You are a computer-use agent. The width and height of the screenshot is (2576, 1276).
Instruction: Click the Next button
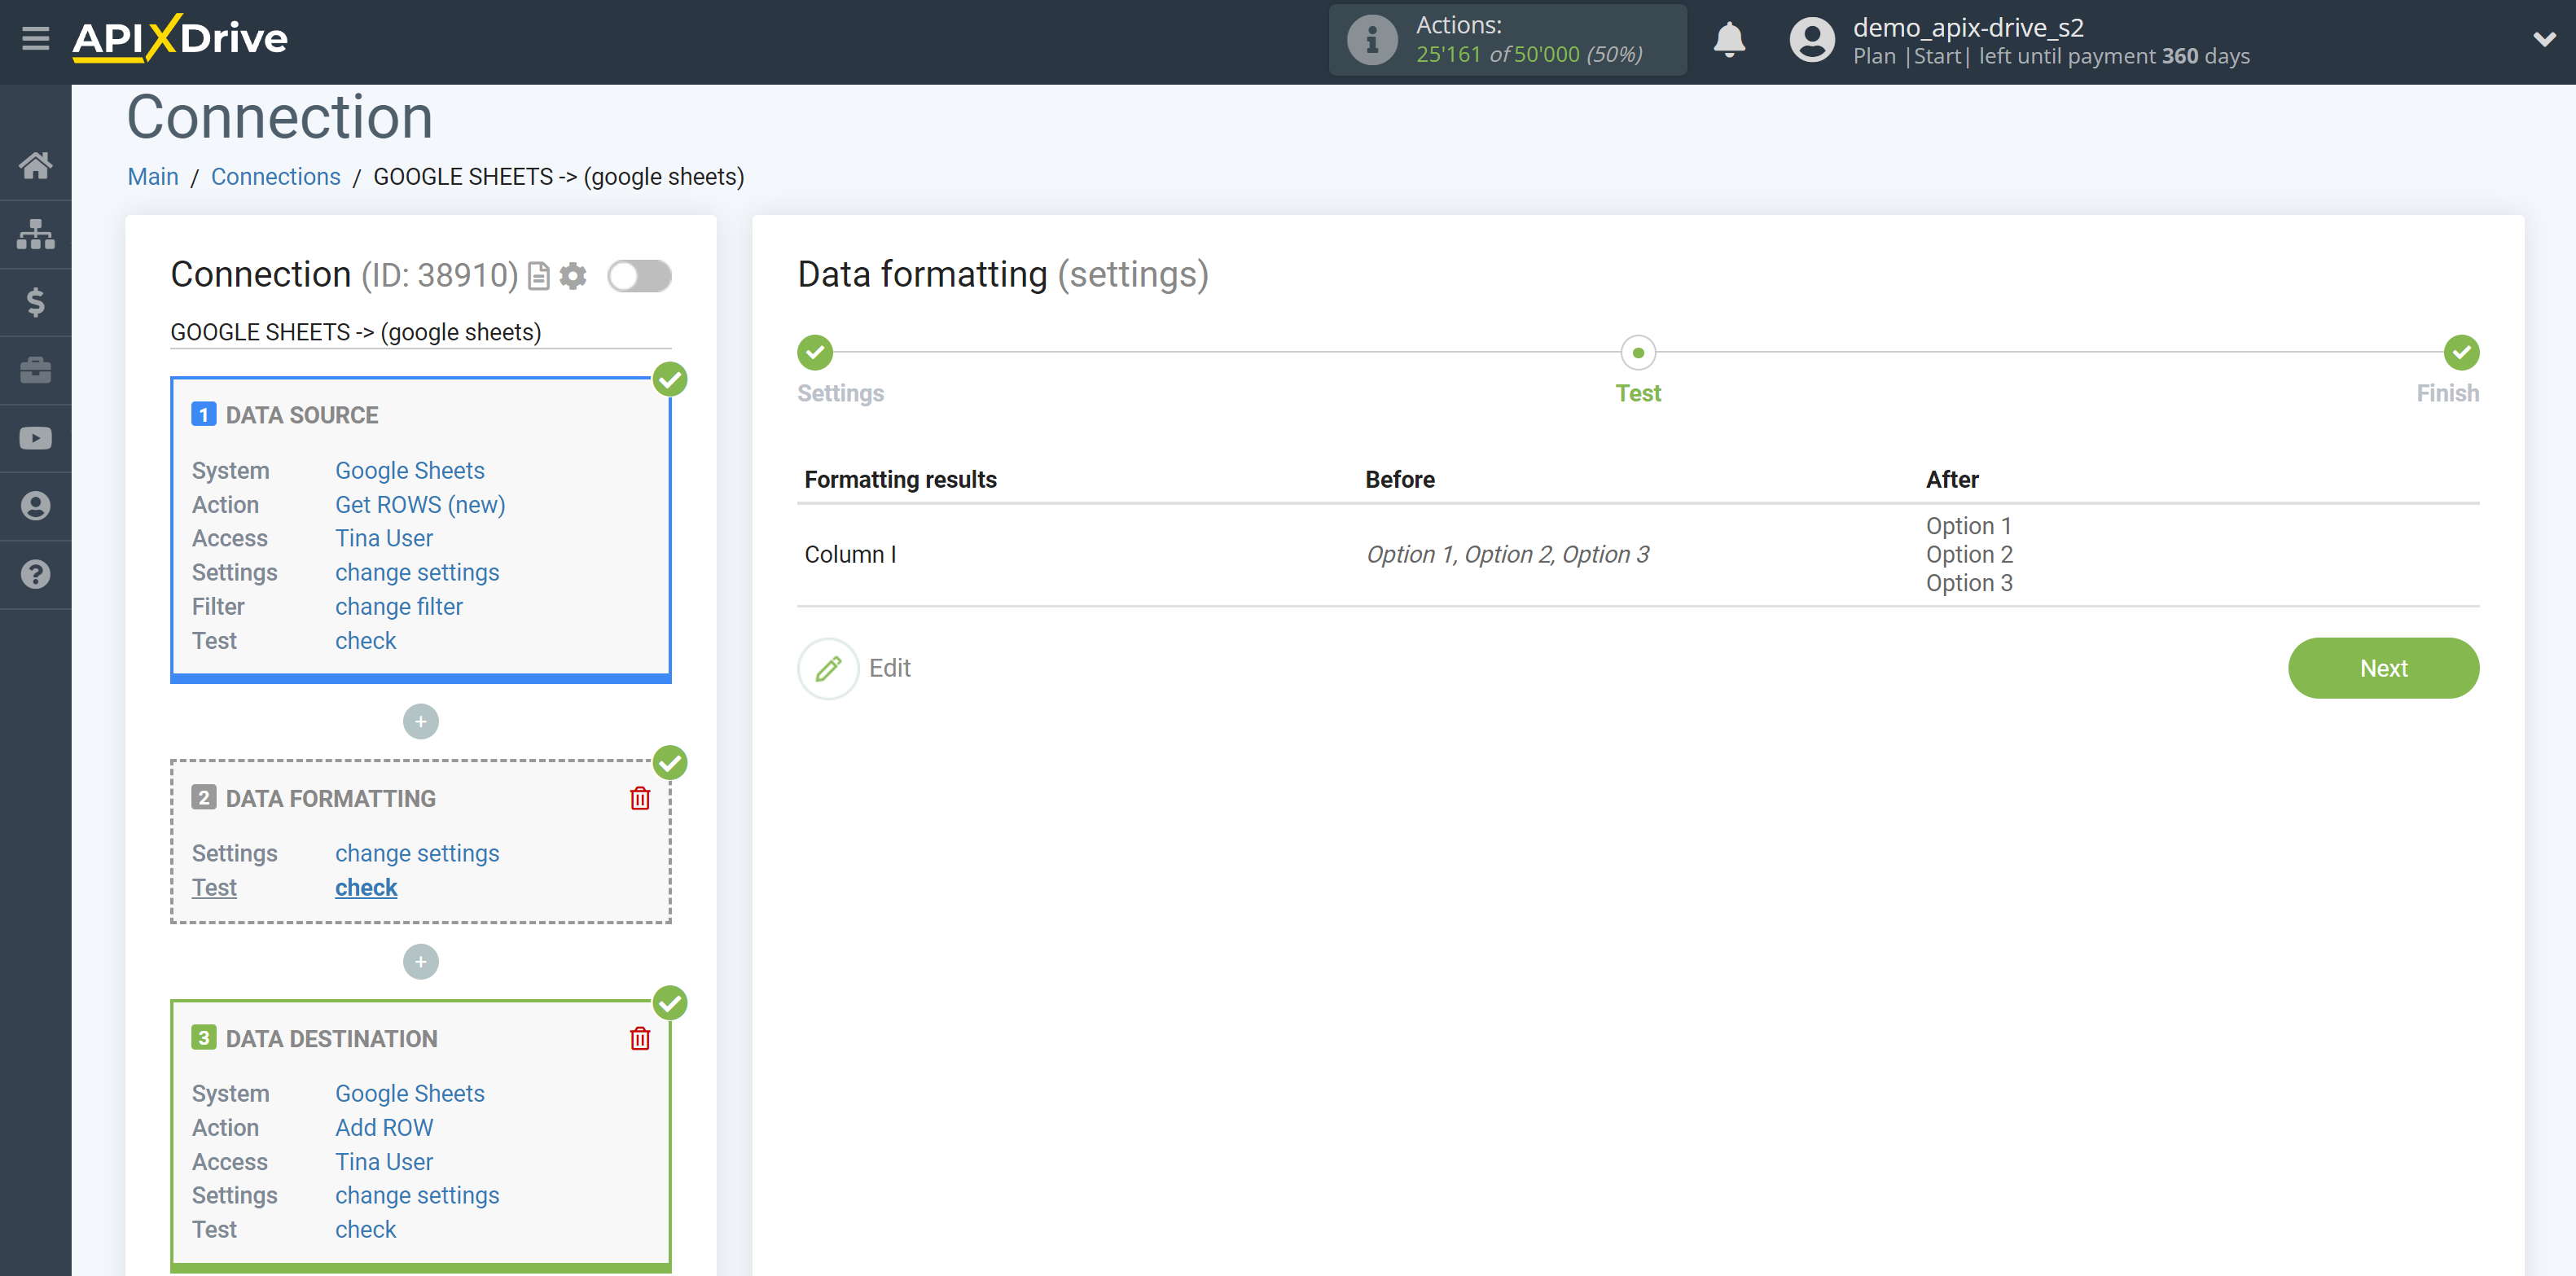[2383, 669]
